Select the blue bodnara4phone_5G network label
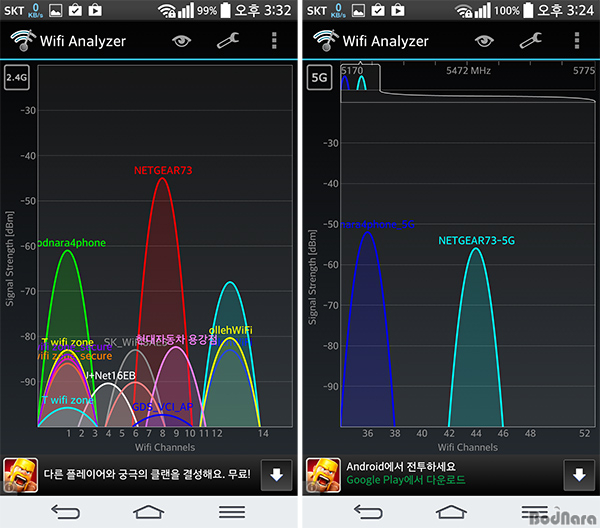Image resolution: width=600 pixels, height=528 pixels. point(377,224)
